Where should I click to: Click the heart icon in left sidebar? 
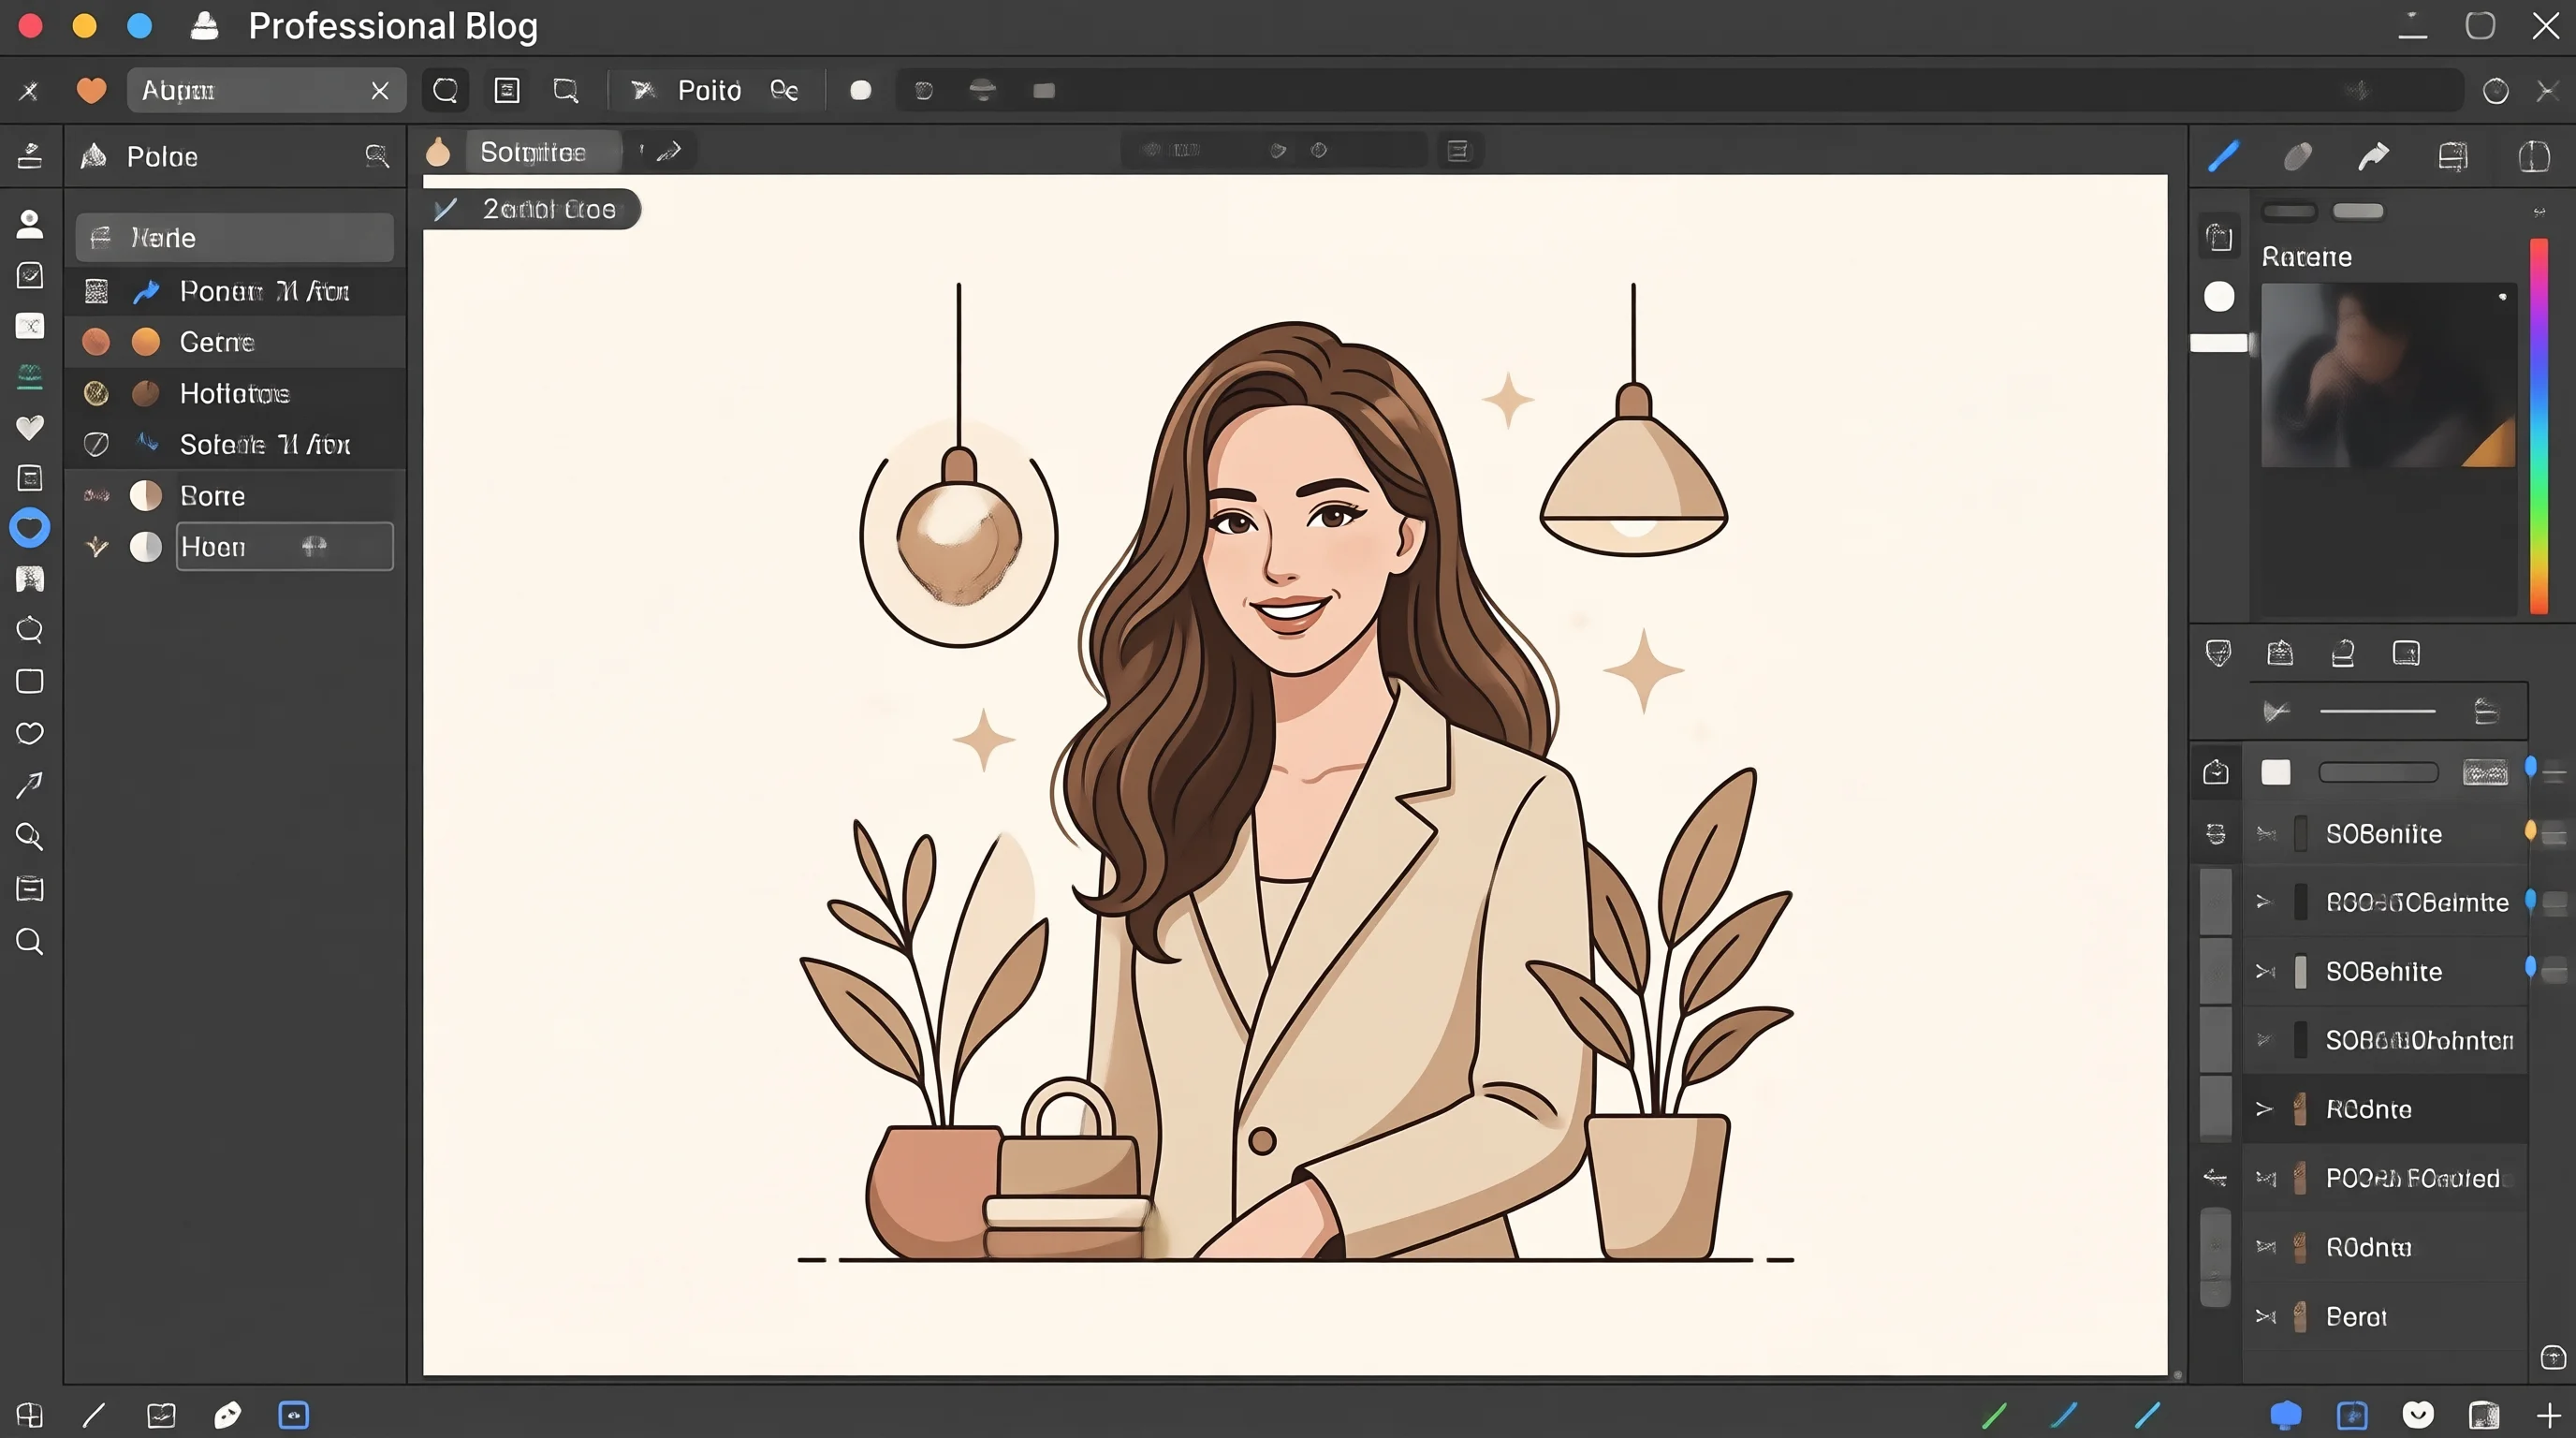(x=30, y=427)
